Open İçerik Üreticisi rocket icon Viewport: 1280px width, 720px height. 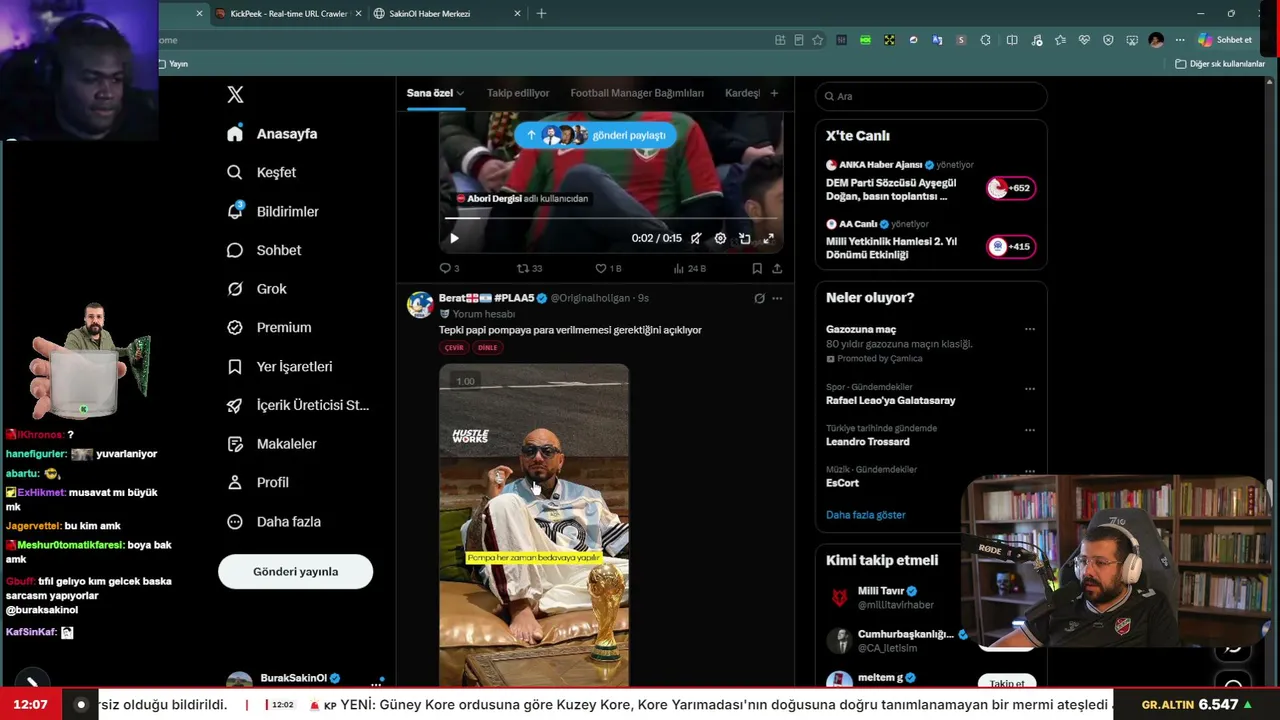235,405
